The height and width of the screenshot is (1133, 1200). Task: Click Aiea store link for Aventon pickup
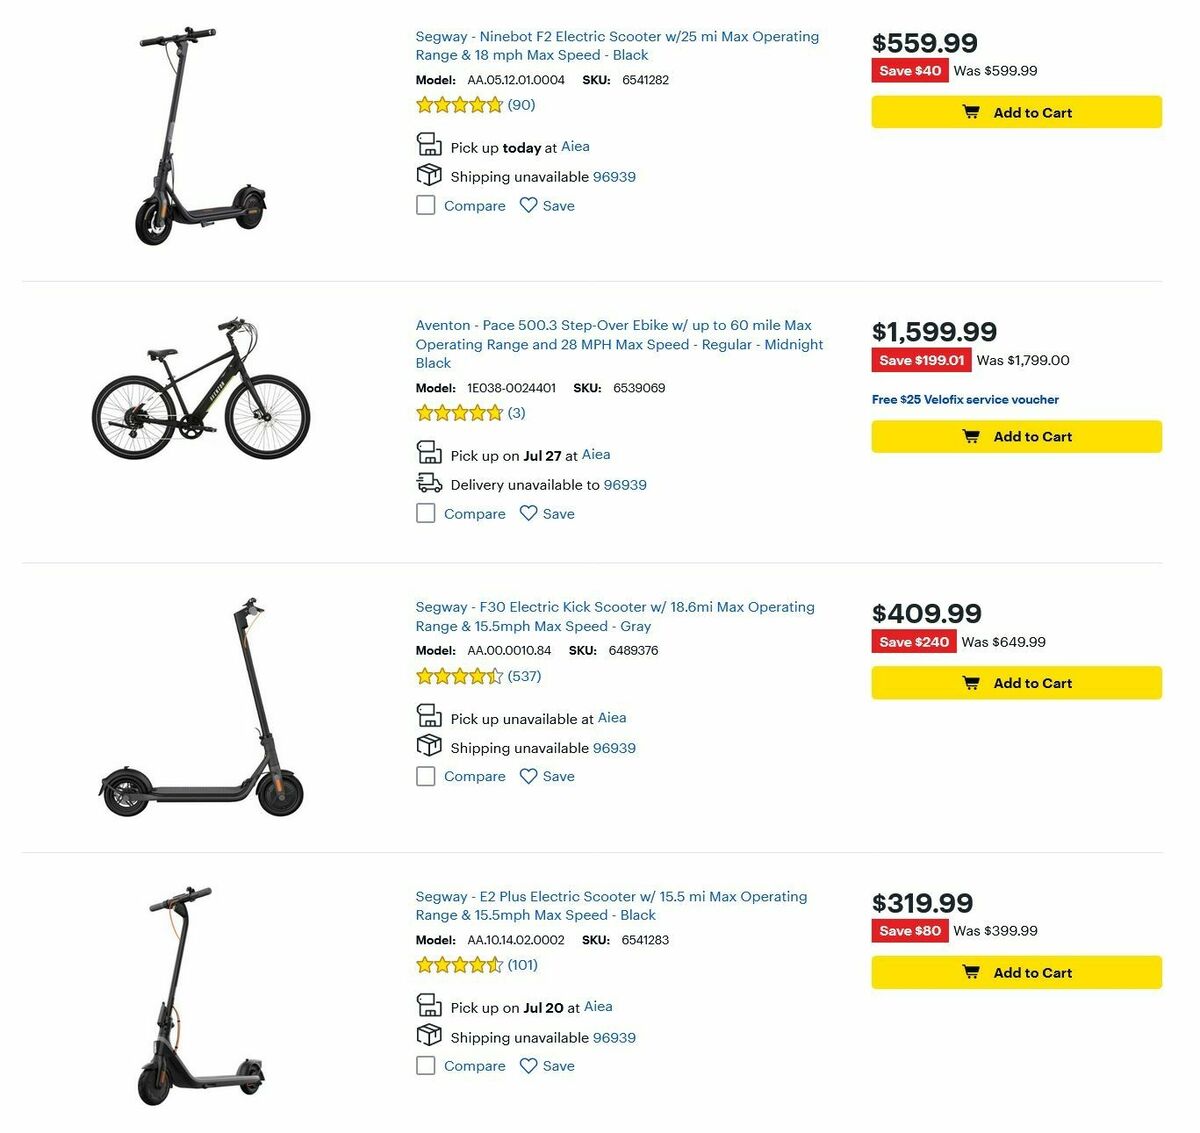pyautogui.click(x=596, y=455)
